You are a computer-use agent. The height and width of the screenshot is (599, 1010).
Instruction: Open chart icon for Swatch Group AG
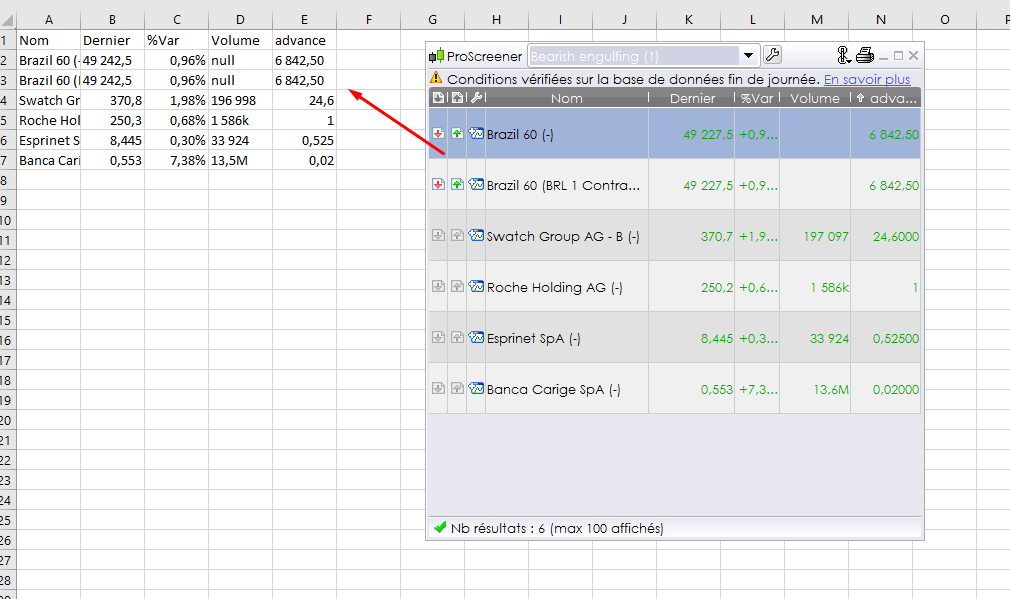(476, 235)
